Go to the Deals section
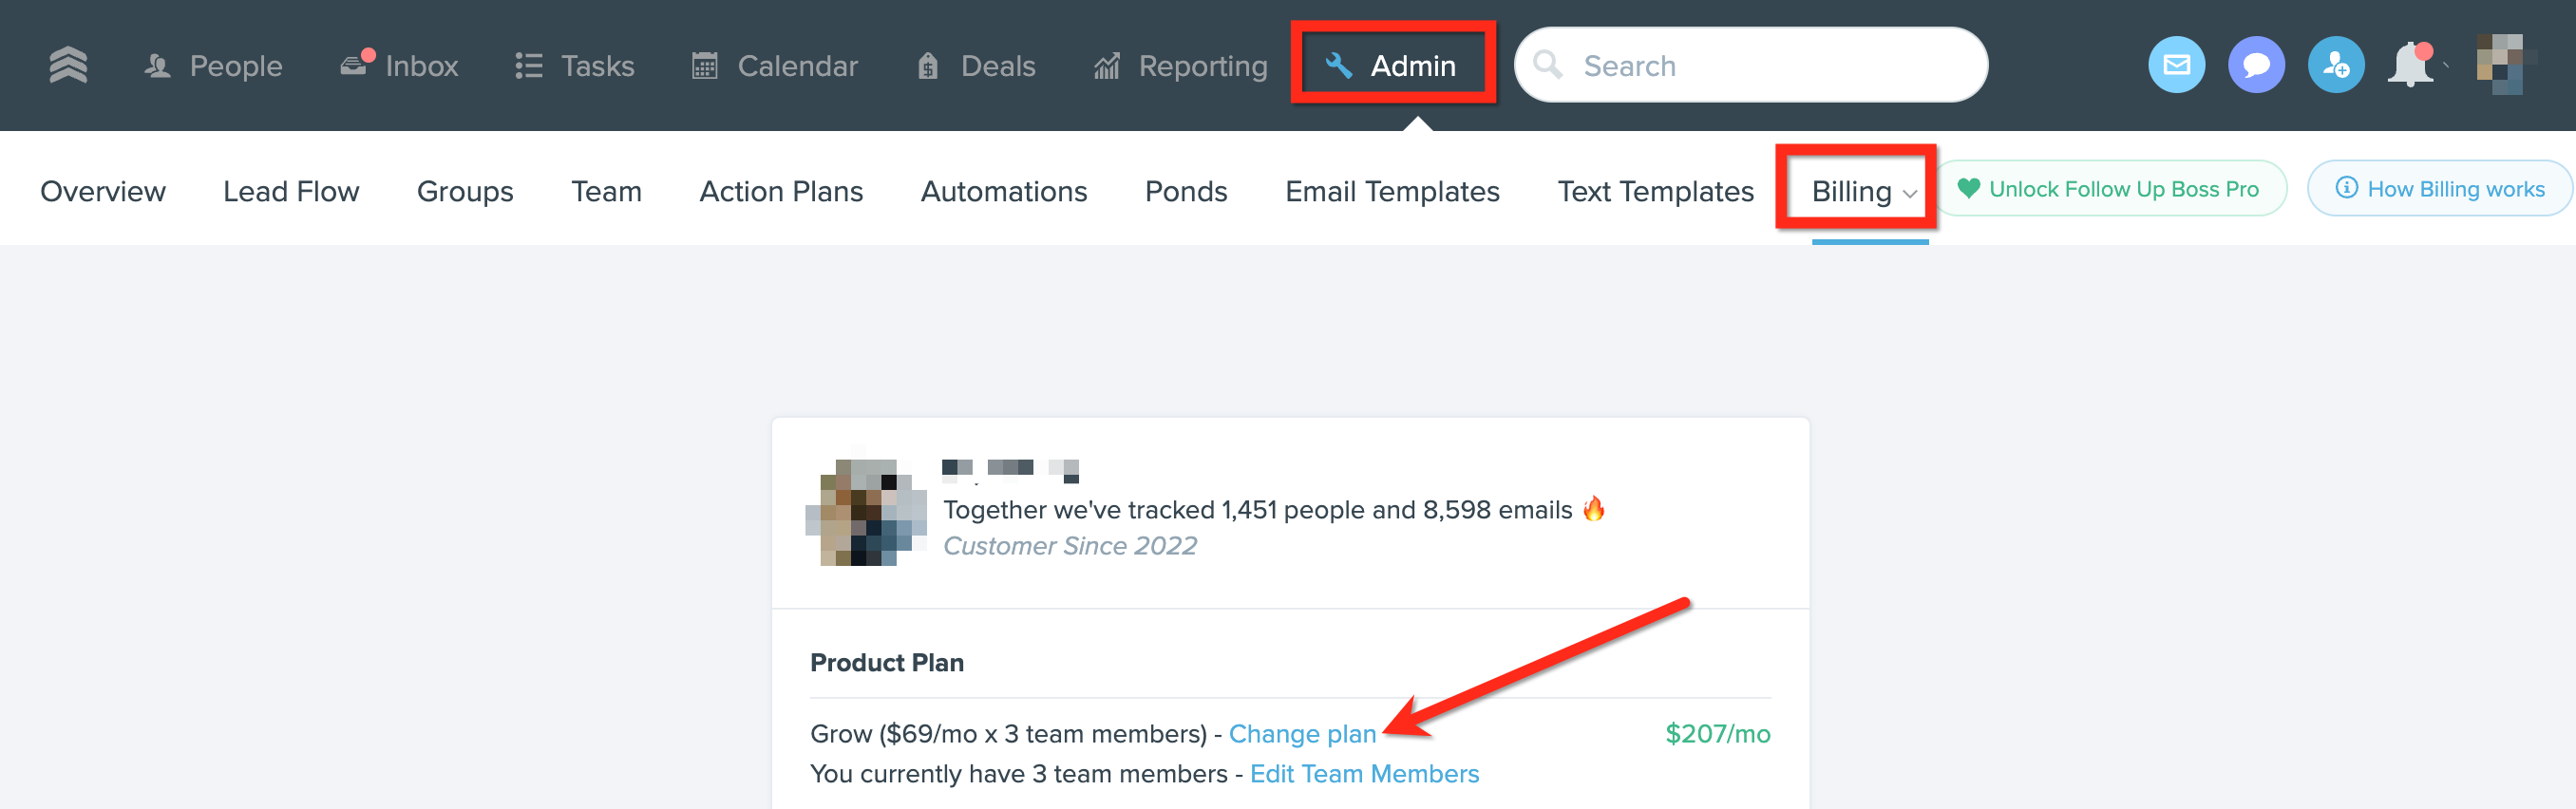The image size is (2576, 809). coord(977,66)
